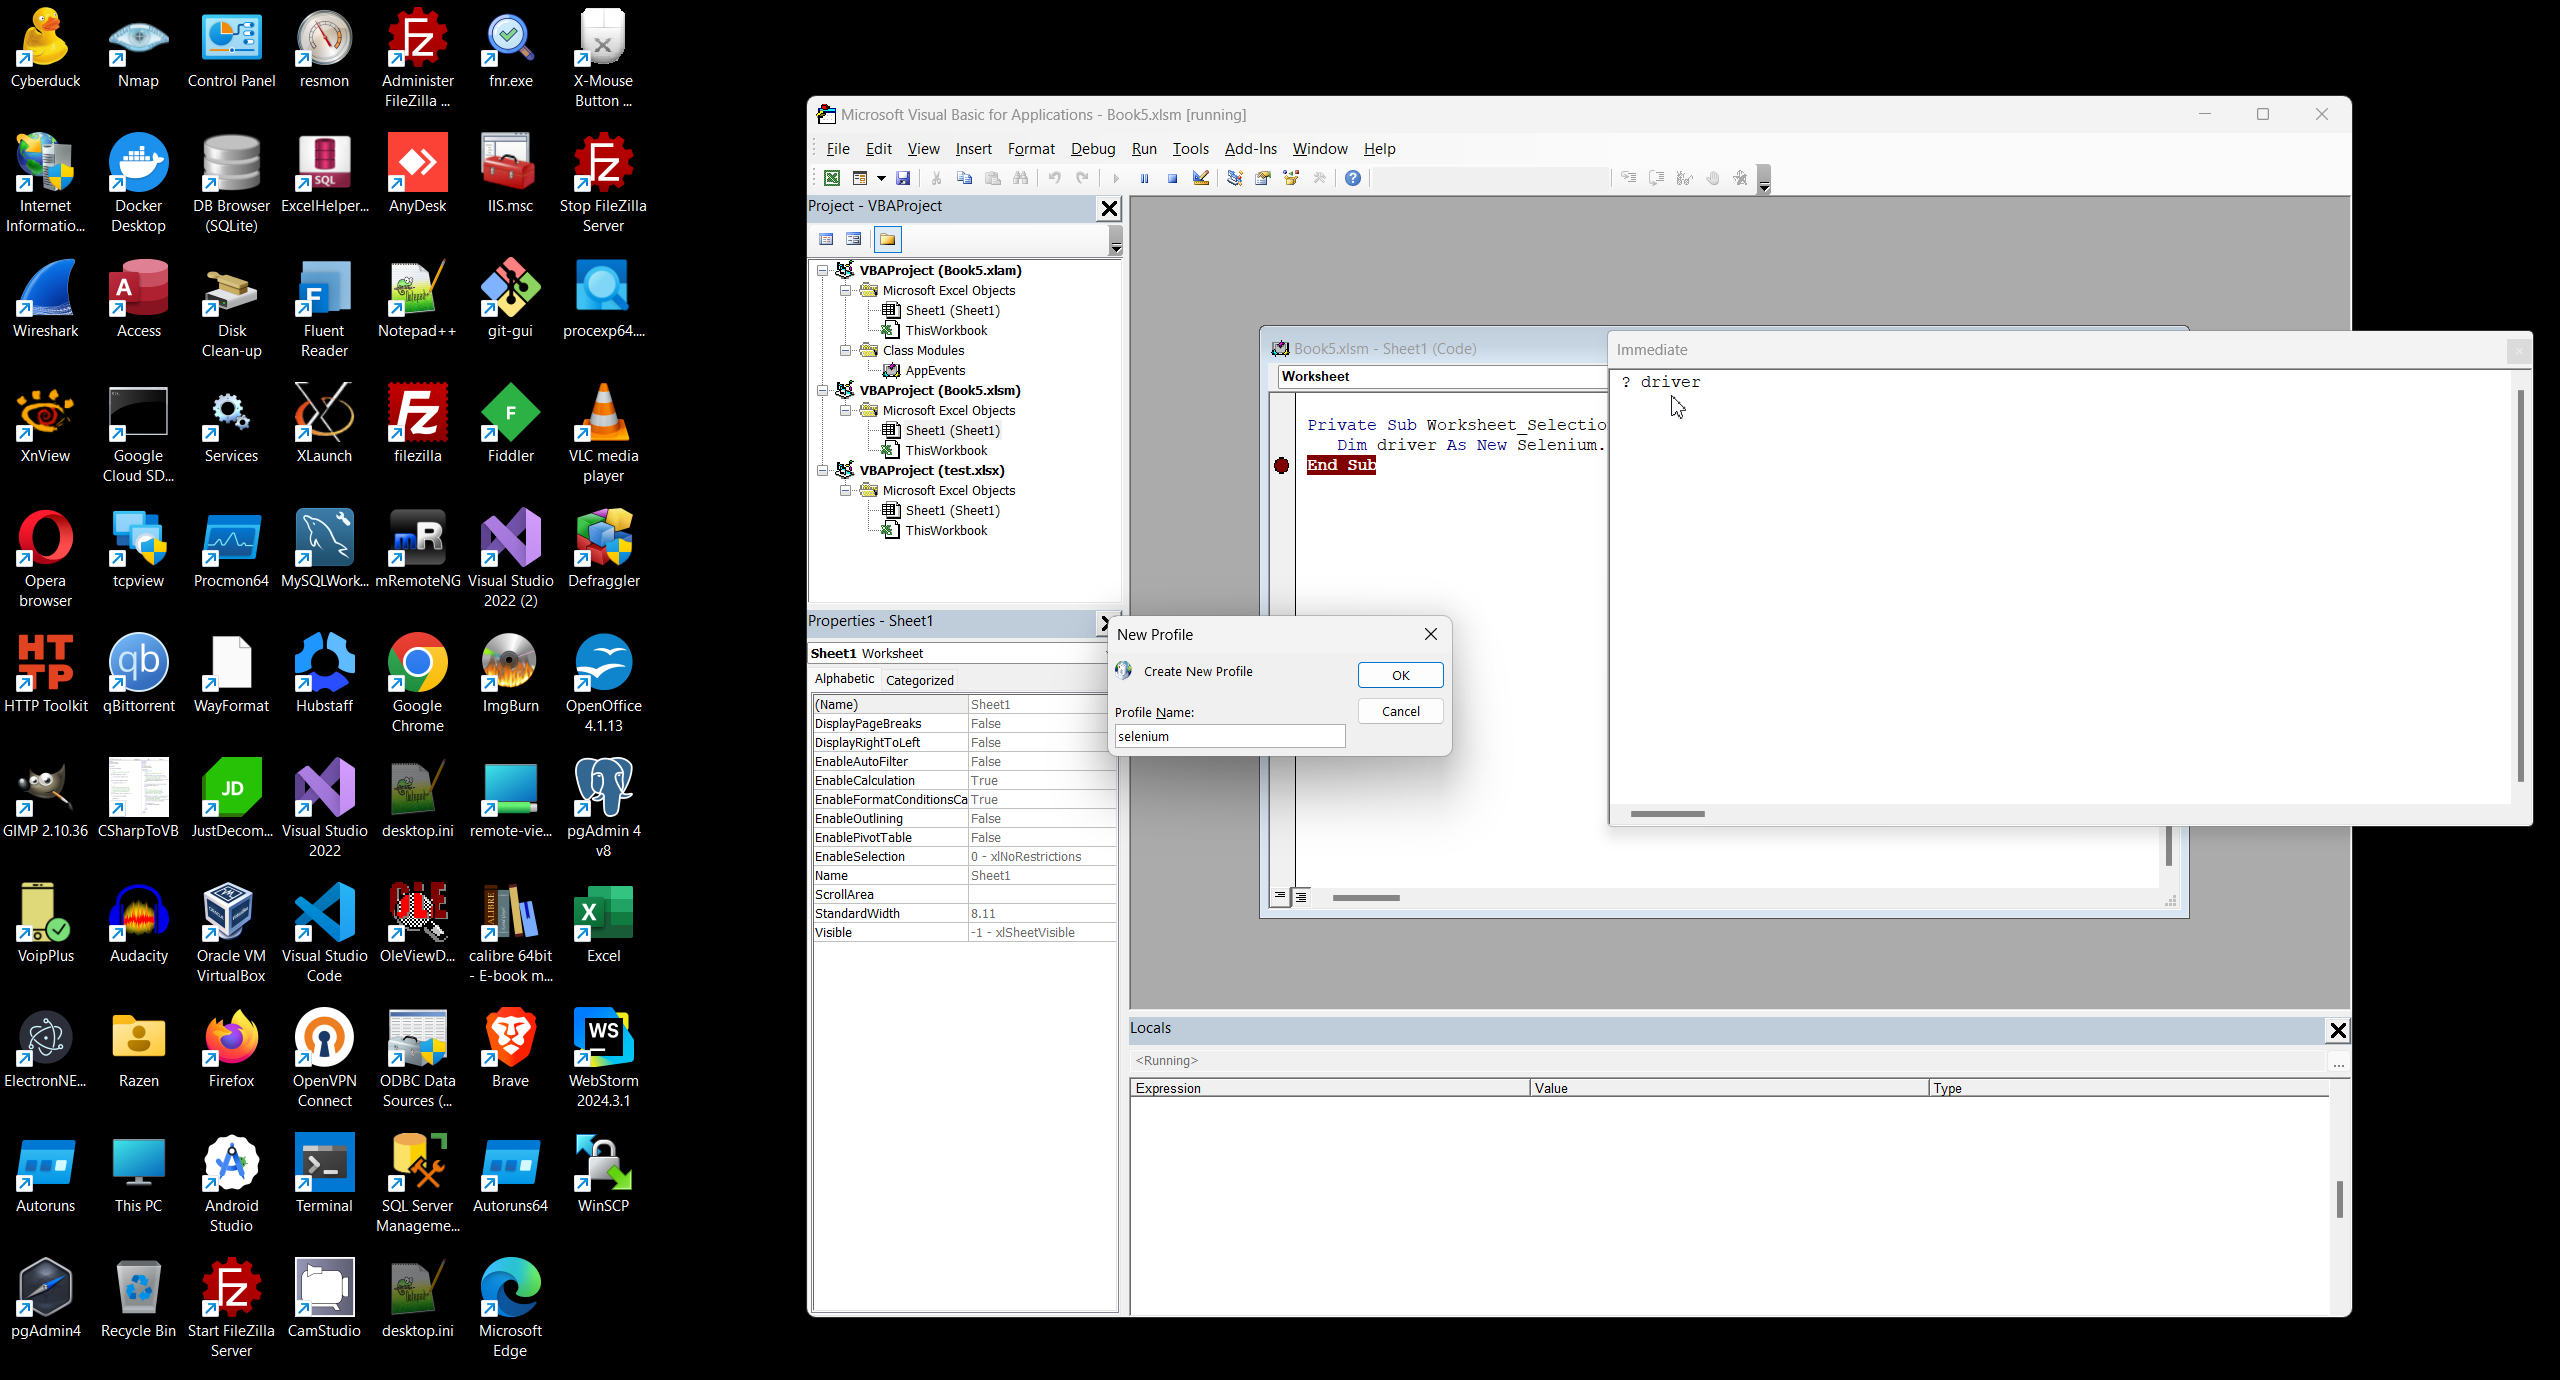
Task: Click View Code icon in Project panel
Action: pyautogui.click(x=826, y=239)
